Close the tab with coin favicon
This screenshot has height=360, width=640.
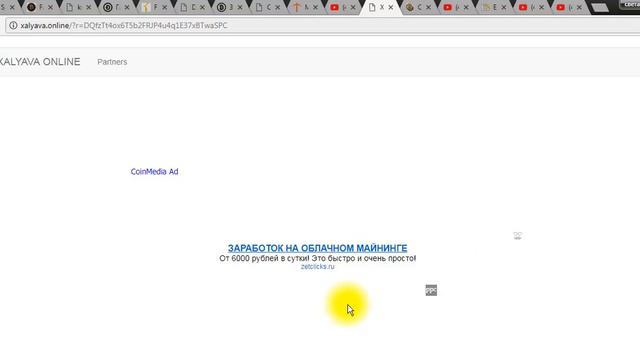[429, 7]
